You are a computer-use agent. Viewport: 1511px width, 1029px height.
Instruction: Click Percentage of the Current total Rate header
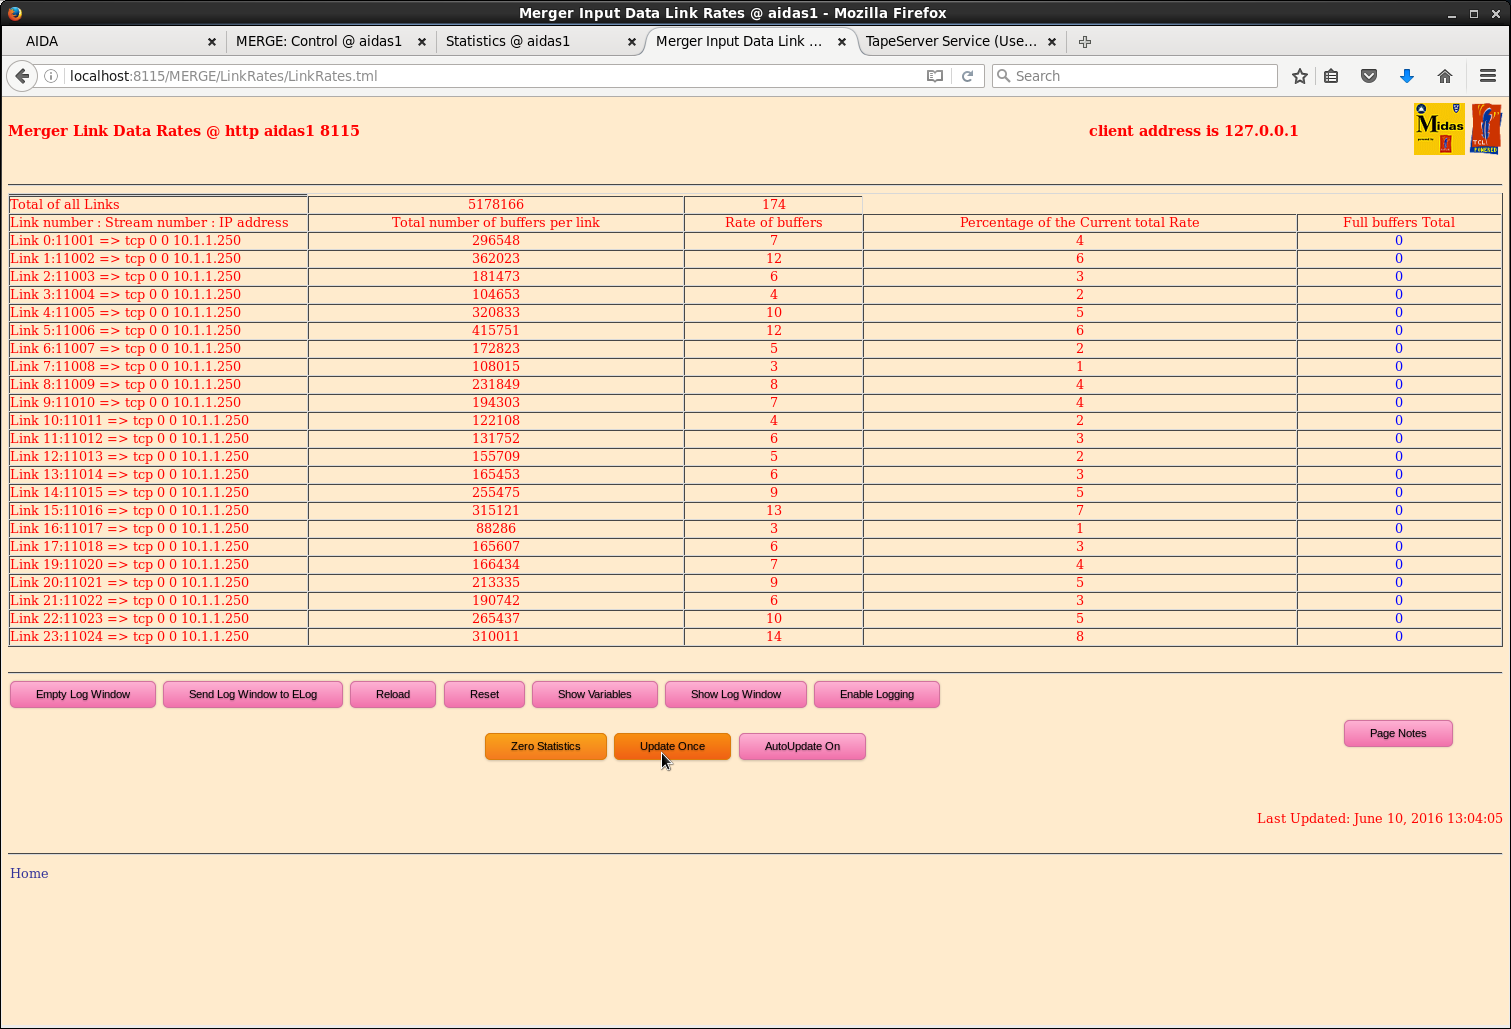coord(1080,222)
